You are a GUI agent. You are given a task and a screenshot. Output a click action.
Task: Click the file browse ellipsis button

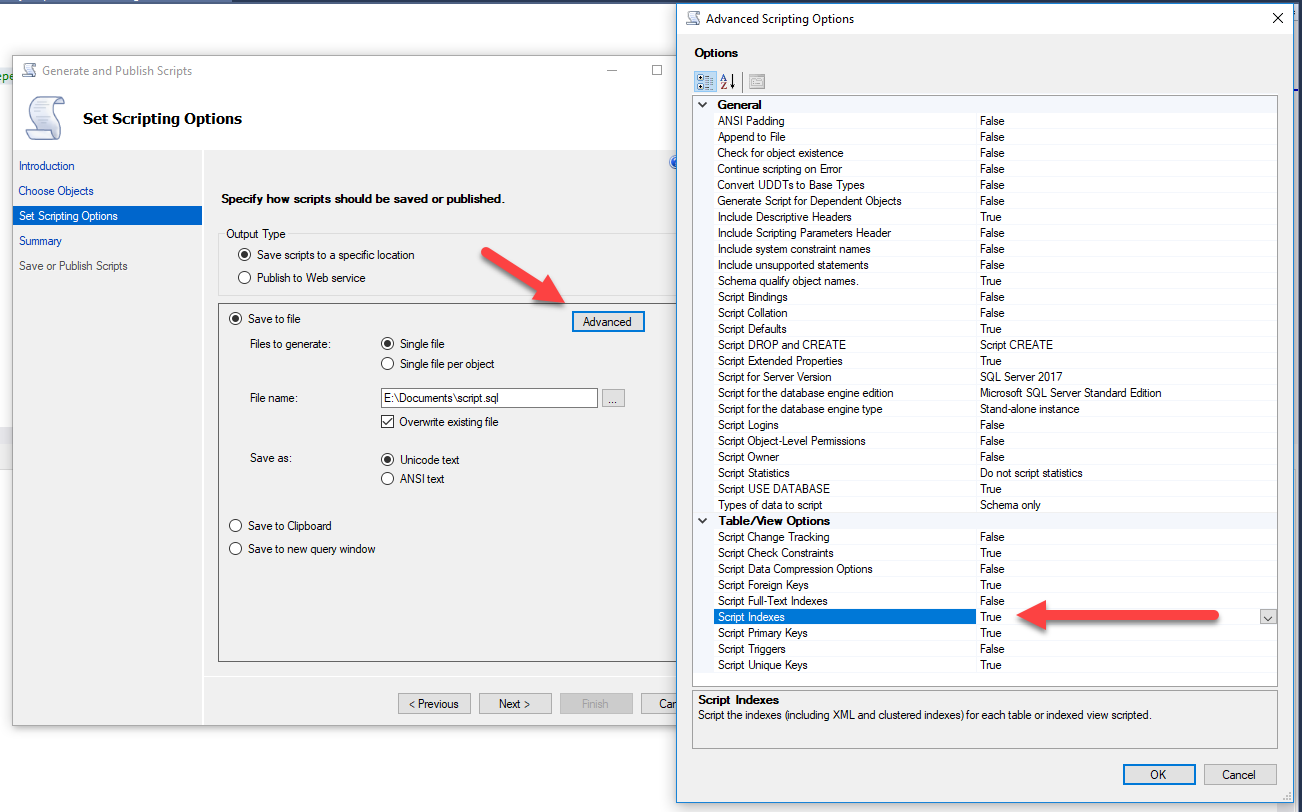point(614,398)
